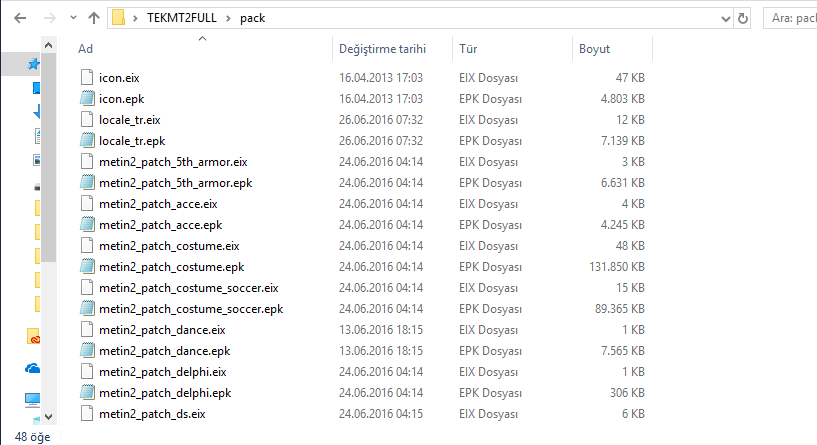This screenshot has width=817, height=445.
Task: Click the metin2_patch_costume_soccer.eix file icon
Action: pyautogui.click(x=87, y=287)
